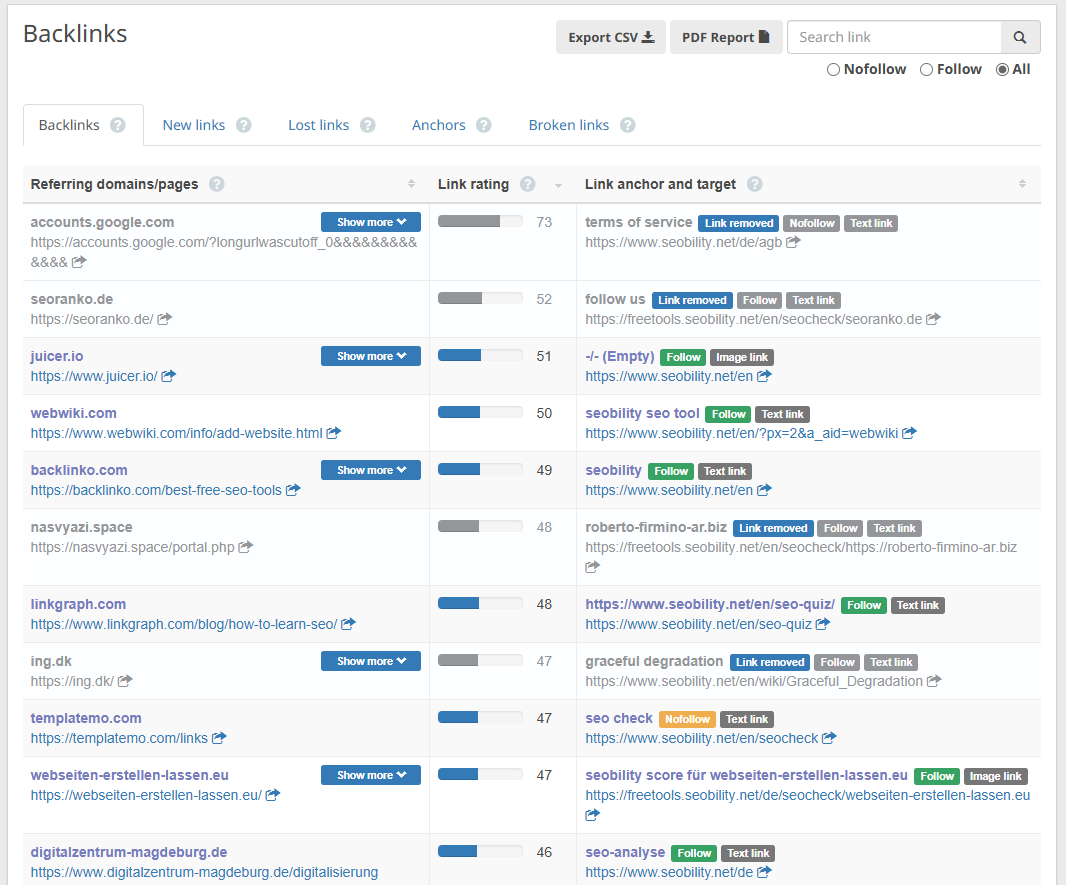Open external icon for Graceful_Degradation wiki target
This screenshot has height=885, width=1066.
click(934, 681)
